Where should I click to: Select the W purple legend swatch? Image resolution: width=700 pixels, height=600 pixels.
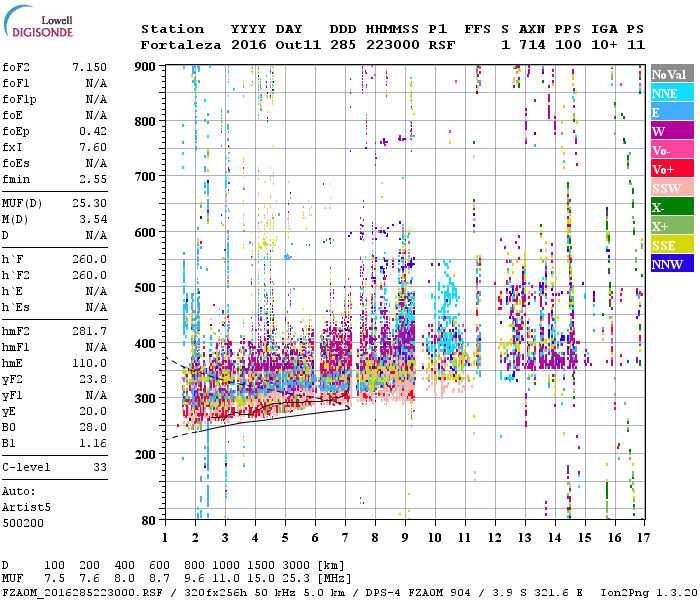(x=672, y=131)
